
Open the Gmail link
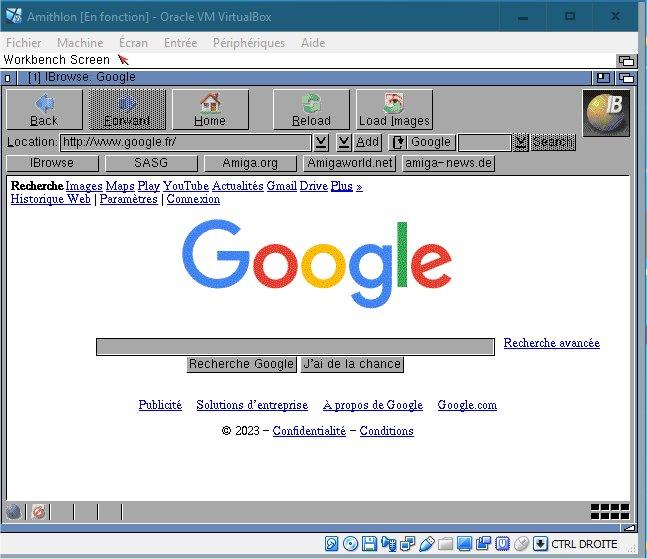point(281,186)
